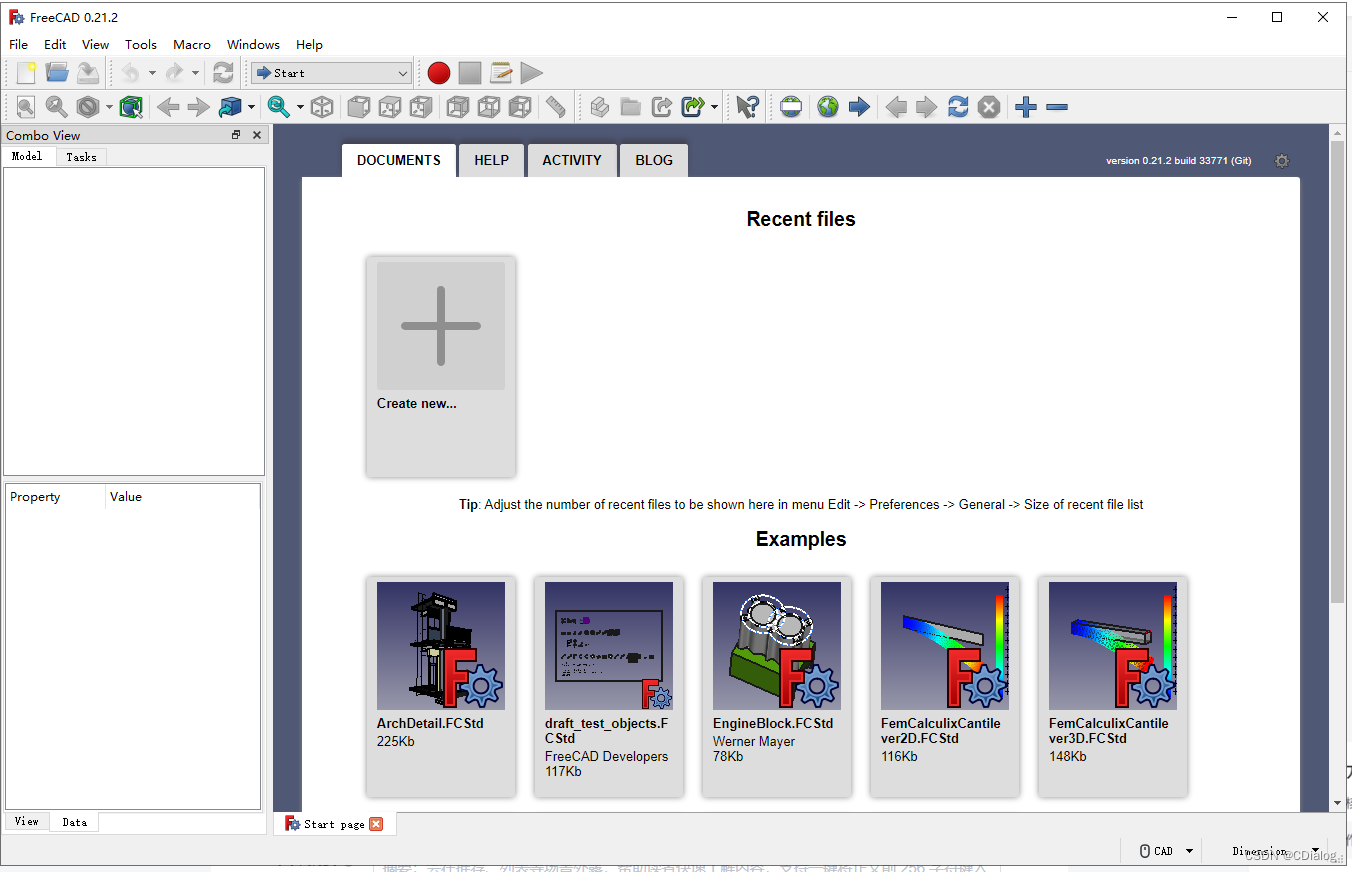Click the Fit selection magnifier icon
The width and height of the screenshot is (1352, 872).
[57, 107]
